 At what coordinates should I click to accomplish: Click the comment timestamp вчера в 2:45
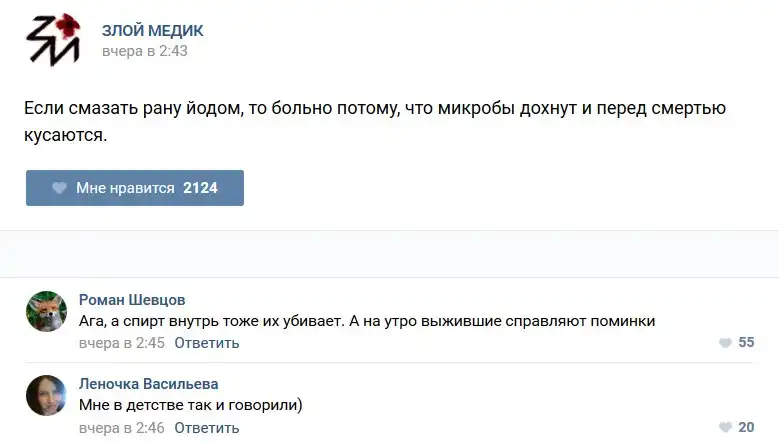(x=122, y=343)
